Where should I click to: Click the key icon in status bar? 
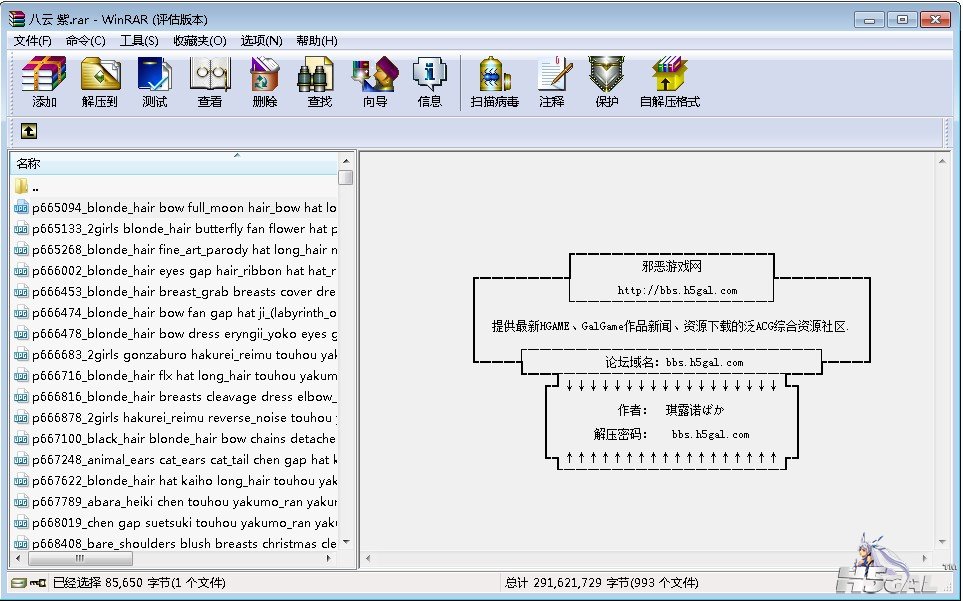pos(38,583)
